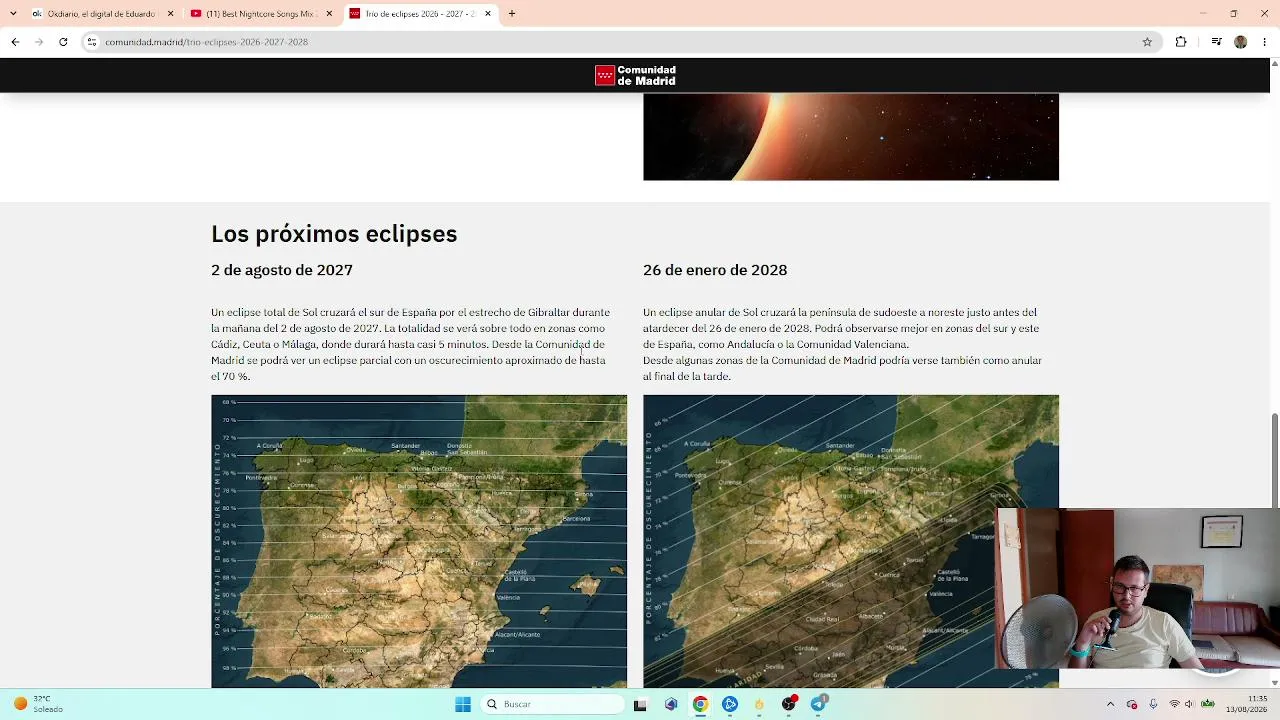Select the Trío de eclipses tab
Screen dimensions: 1280x720
coord(421,14)
